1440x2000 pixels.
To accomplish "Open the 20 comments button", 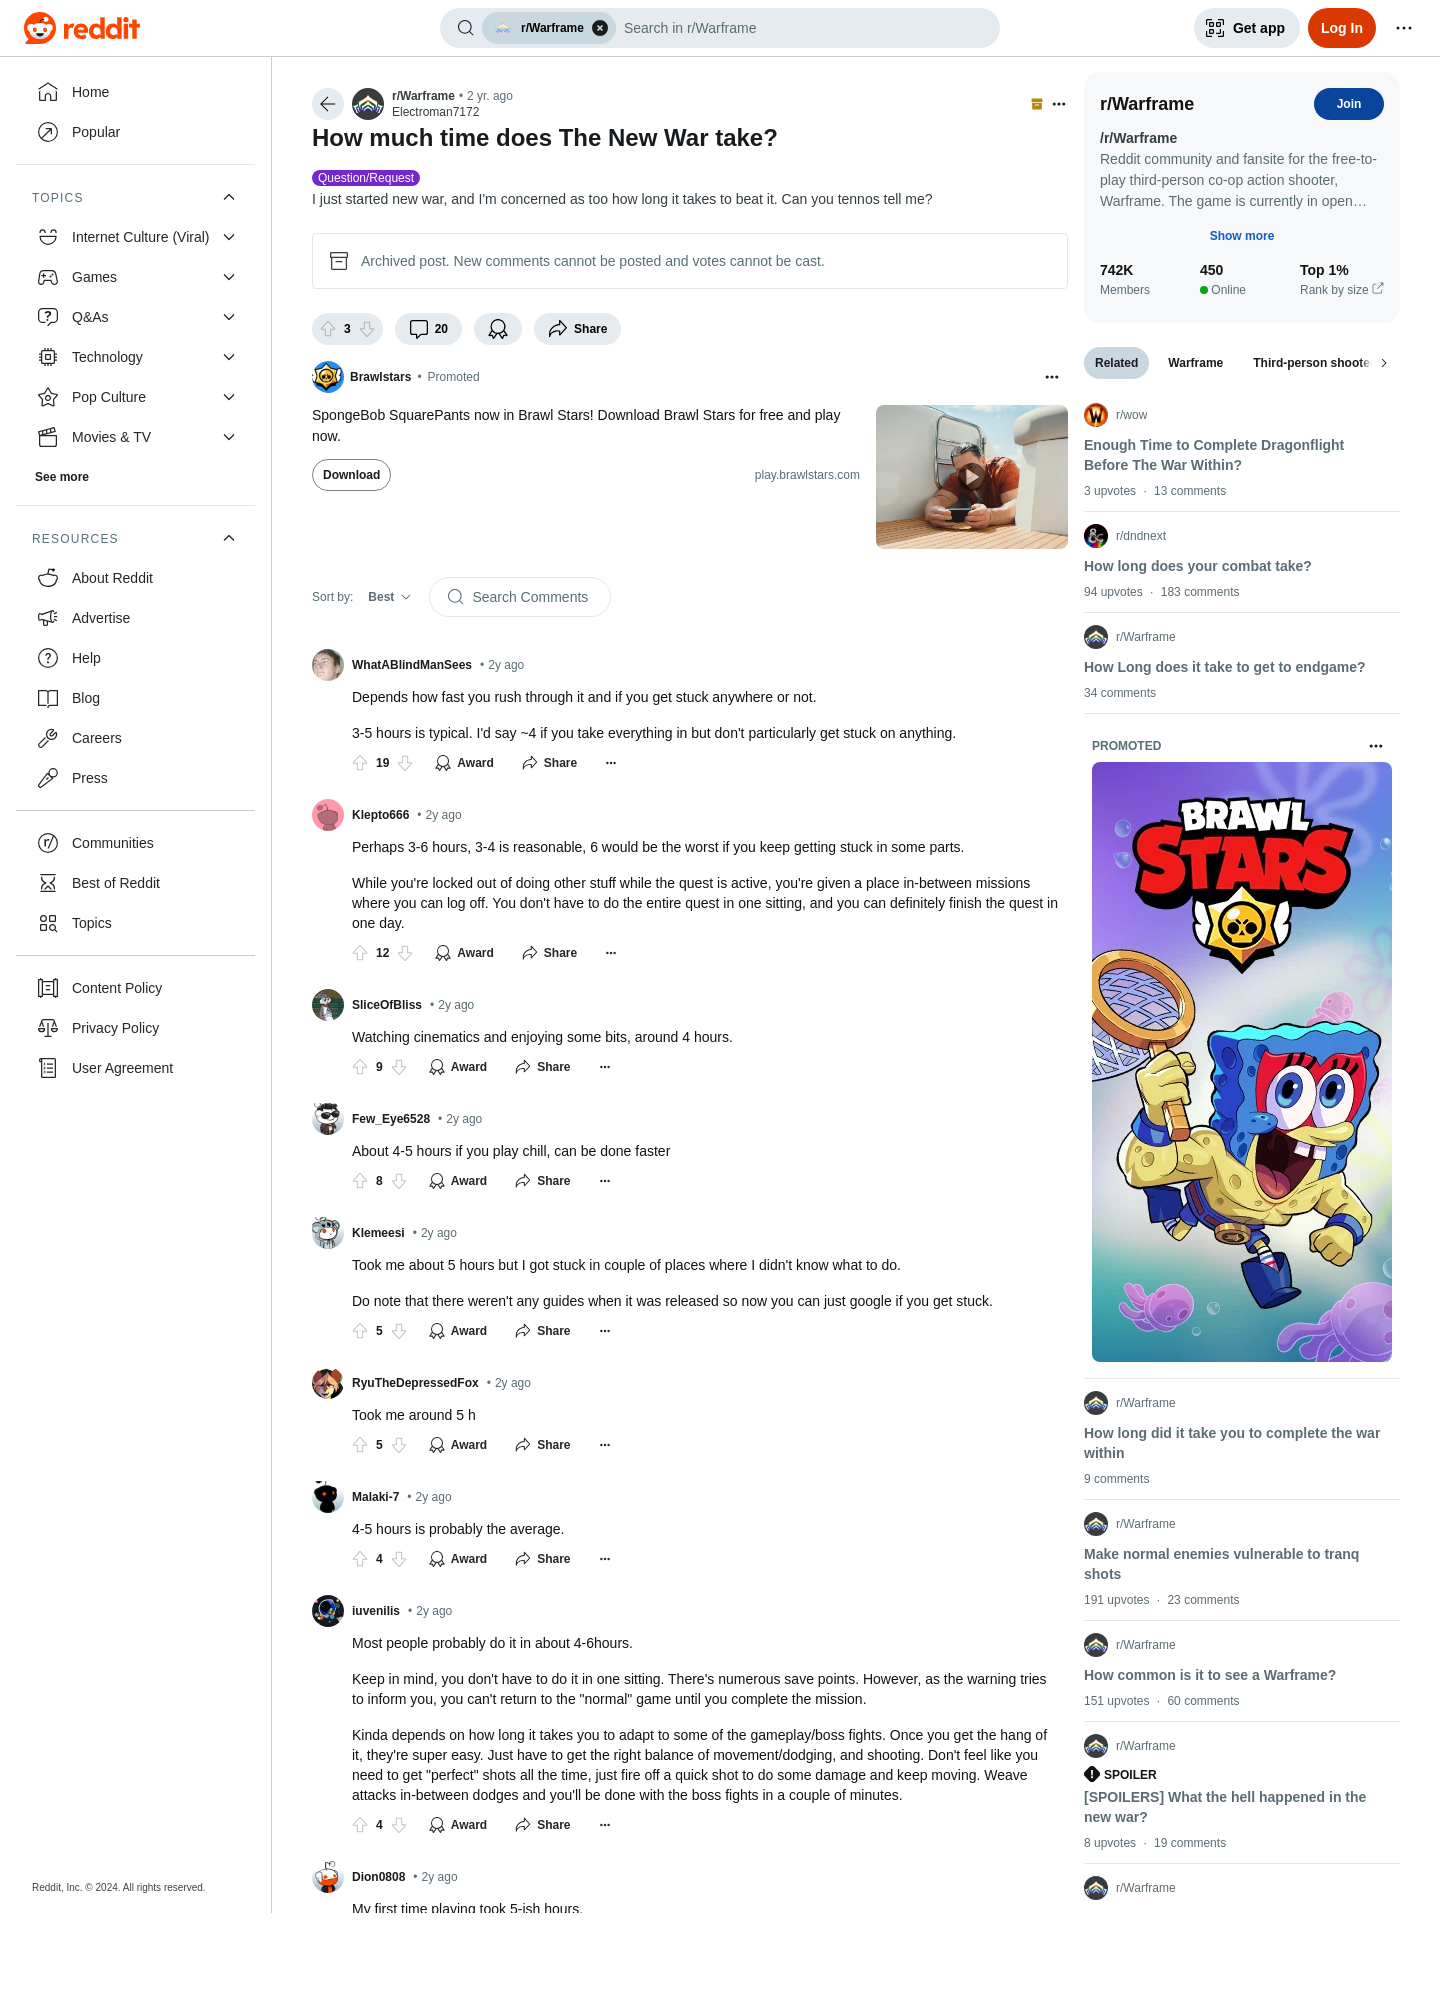I will [428, 329].
